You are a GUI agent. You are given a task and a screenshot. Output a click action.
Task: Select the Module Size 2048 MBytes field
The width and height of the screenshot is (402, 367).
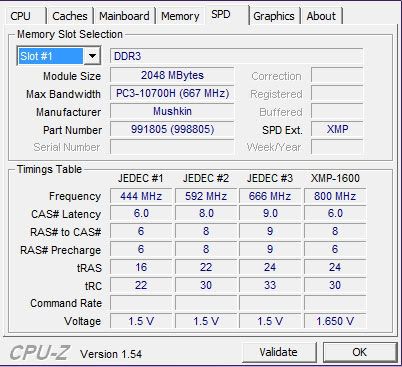(x=172, y=75)
